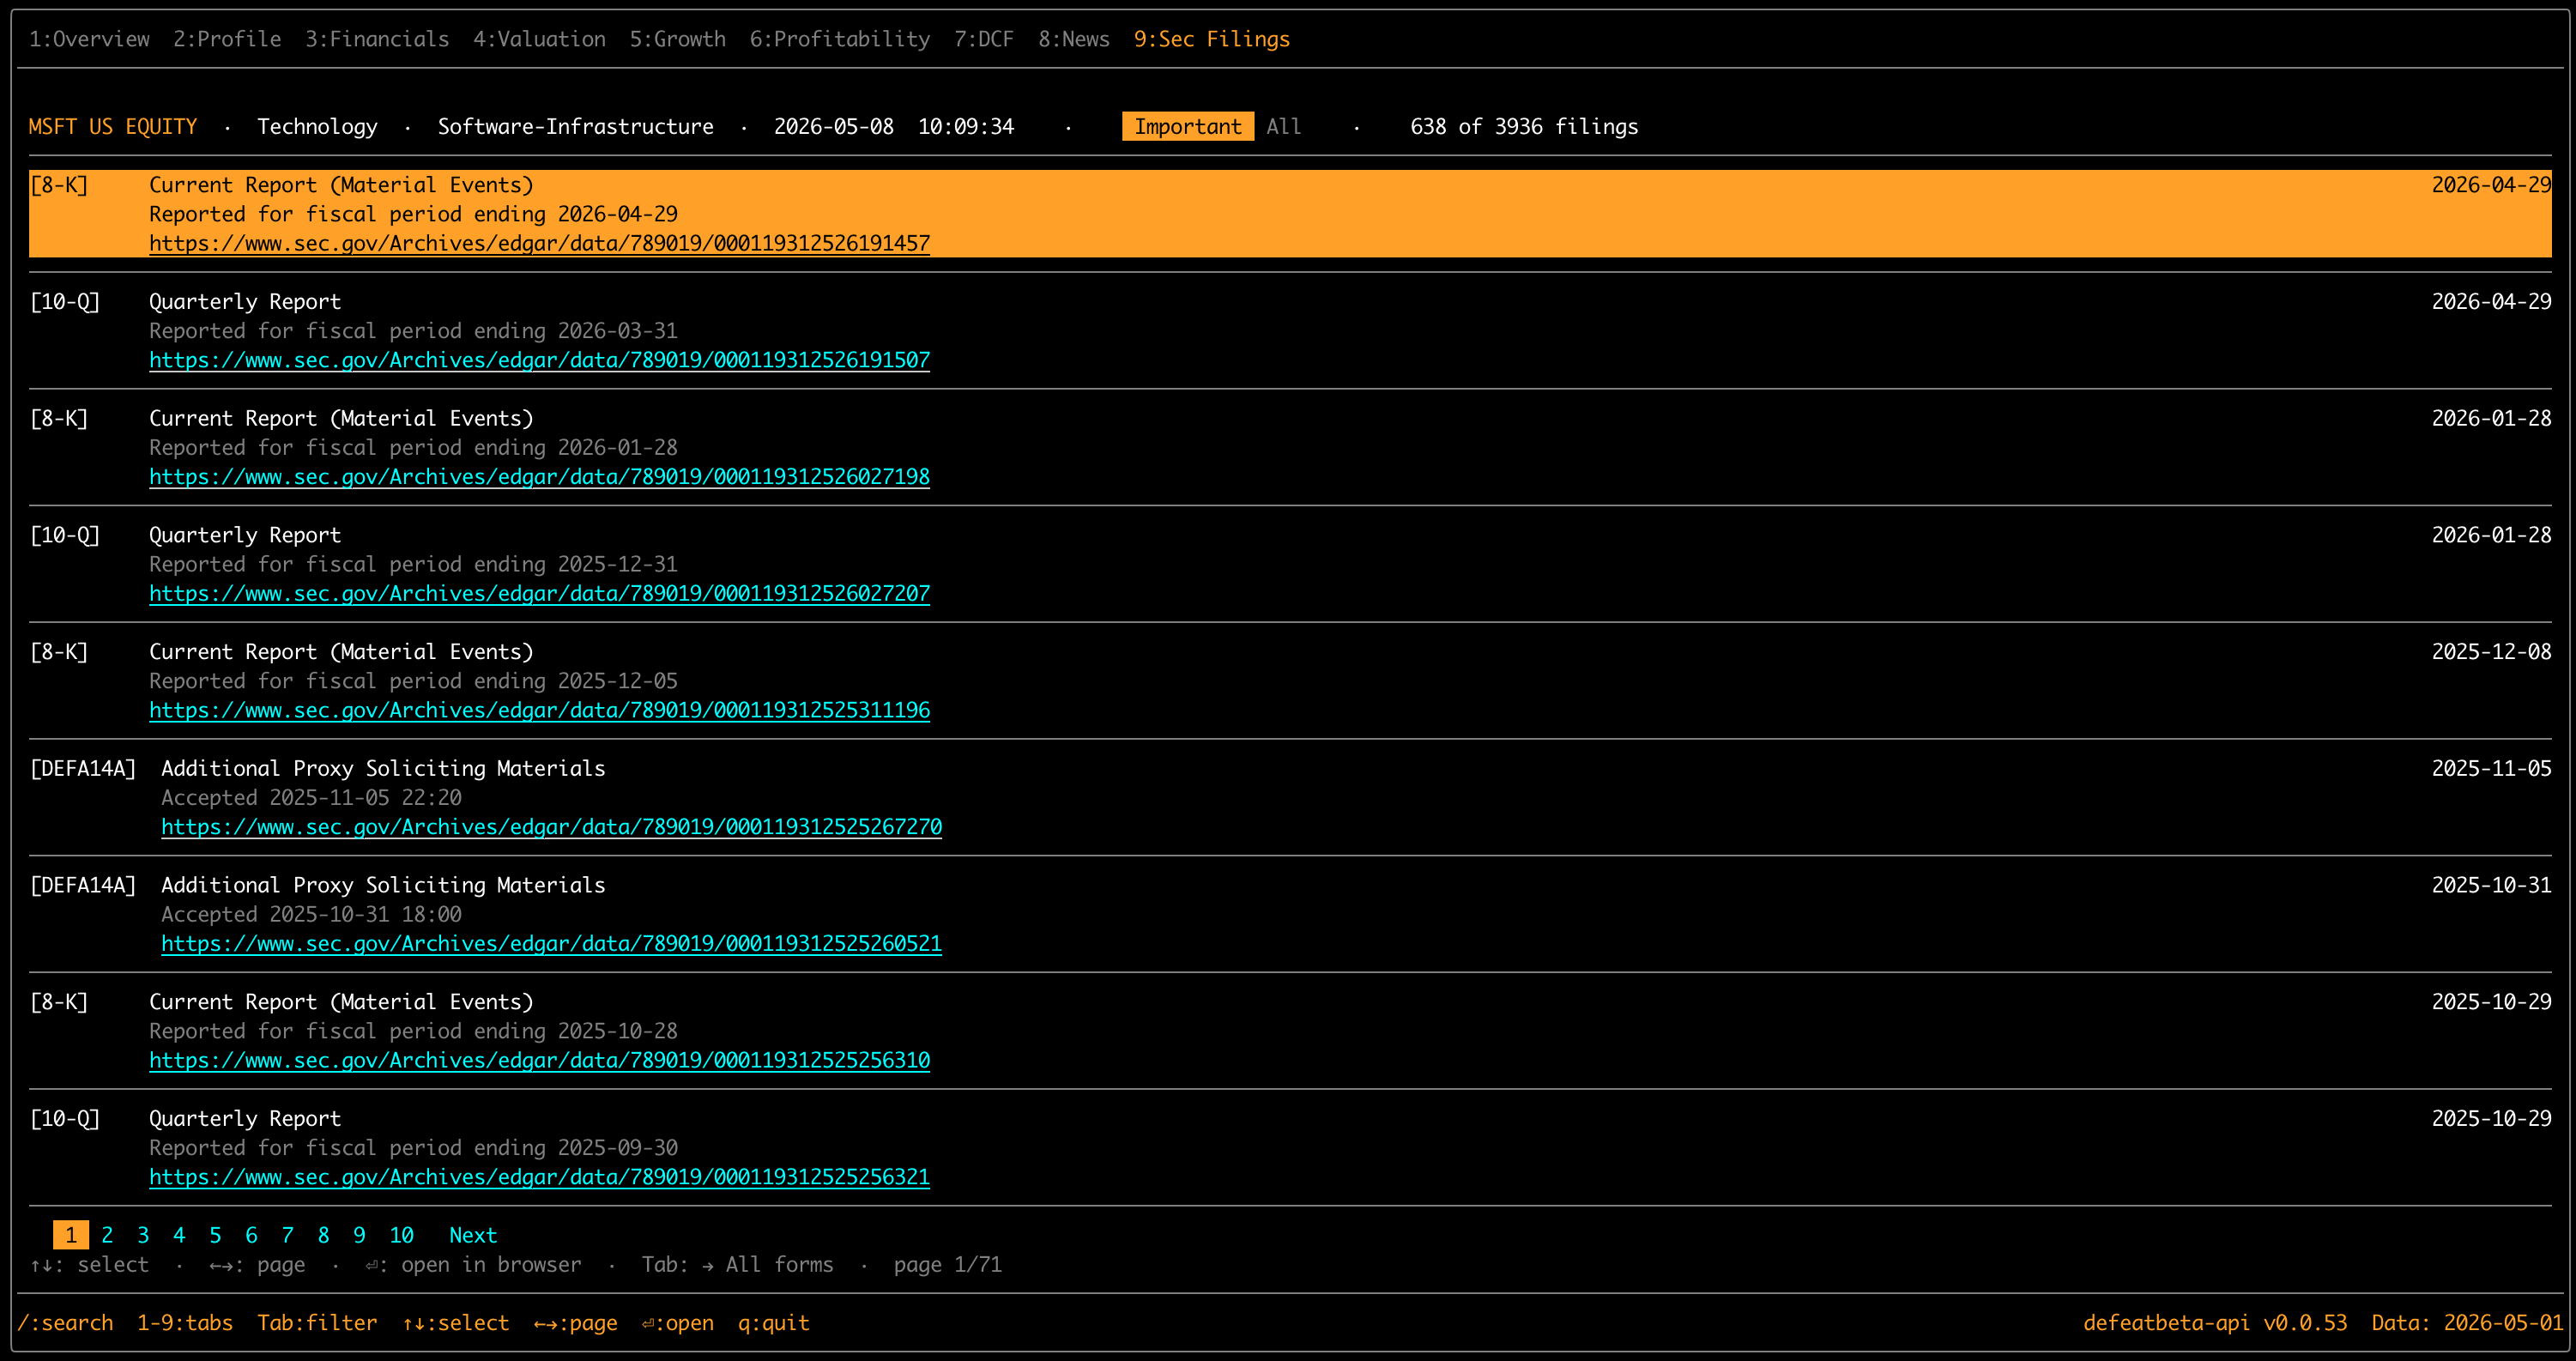Image resolution: width=2576 pixels, height=1361 pixels.
Task: Click the Tab:filter shortcut hint
Action: (x=317, y=1323)
